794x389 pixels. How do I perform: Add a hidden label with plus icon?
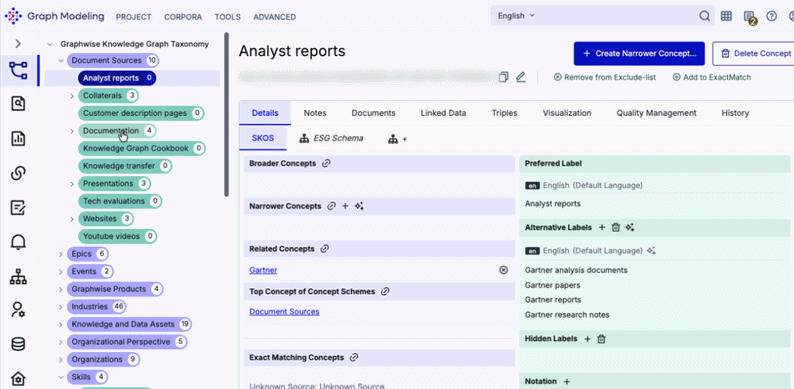click(x=587, y=339)
